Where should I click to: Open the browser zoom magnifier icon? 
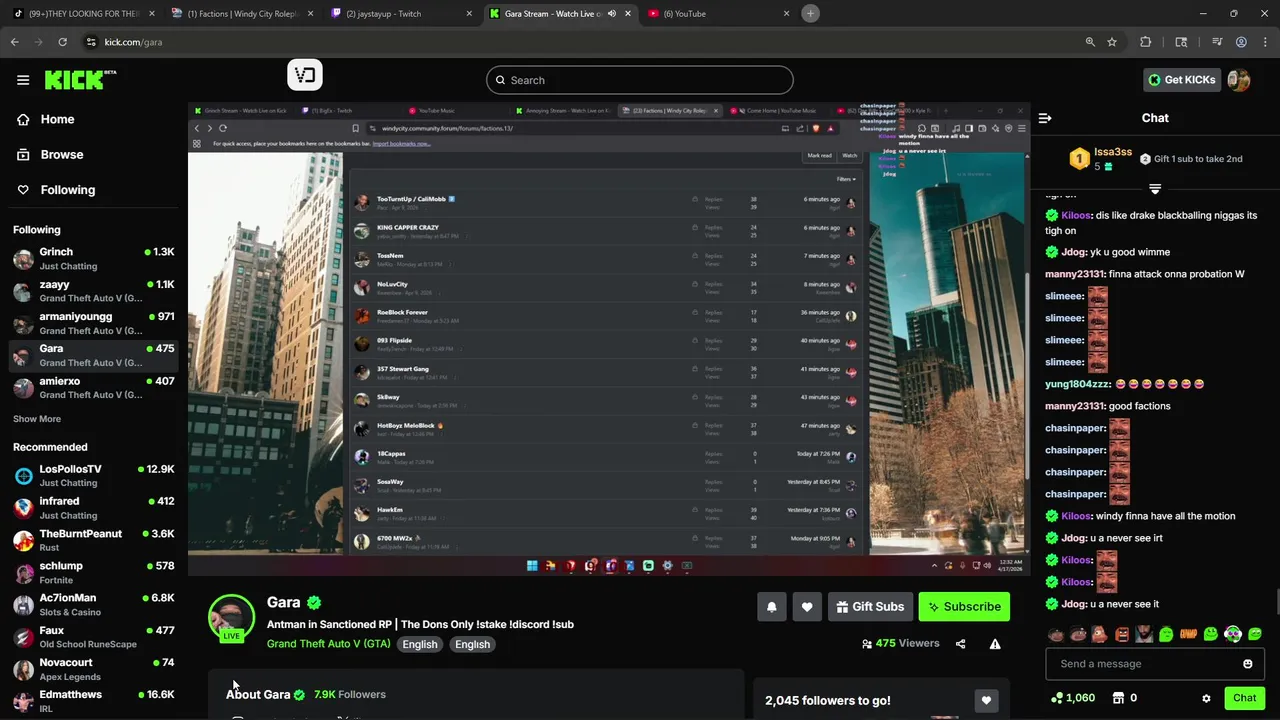point(1090,42)
